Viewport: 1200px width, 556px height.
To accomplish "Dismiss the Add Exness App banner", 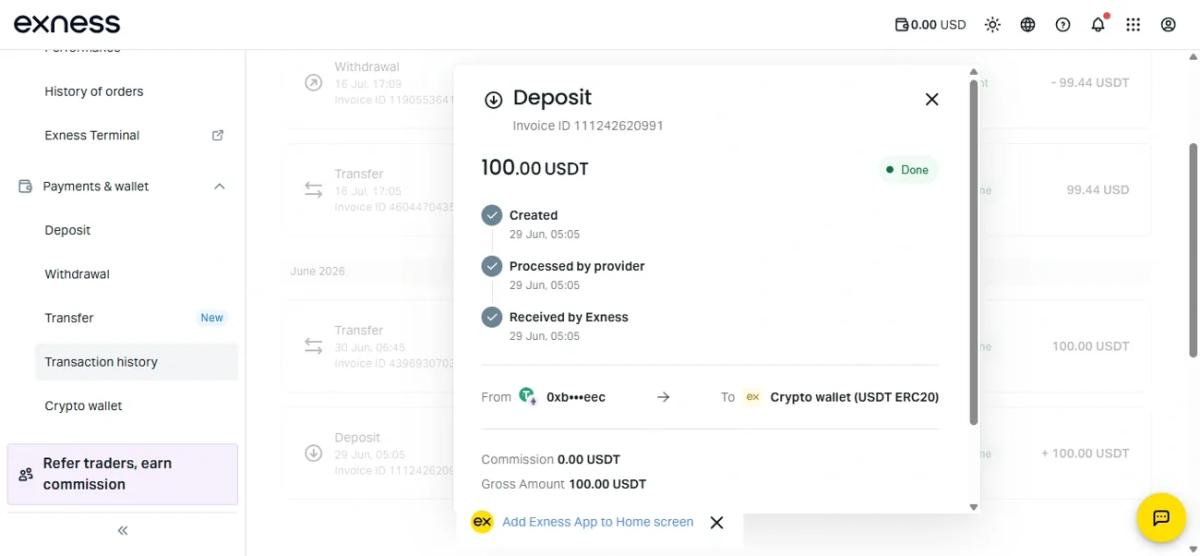I will tap(716, 522).
